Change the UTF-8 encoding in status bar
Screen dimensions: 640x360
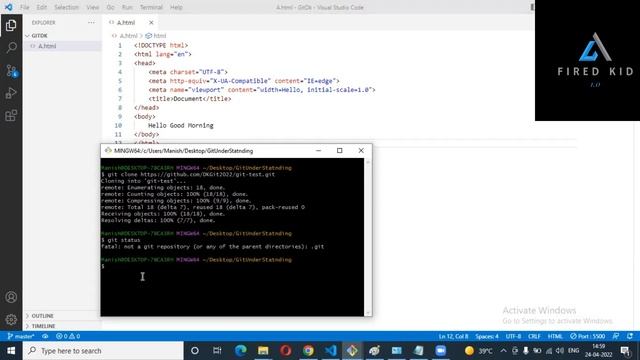coord(513,336)
